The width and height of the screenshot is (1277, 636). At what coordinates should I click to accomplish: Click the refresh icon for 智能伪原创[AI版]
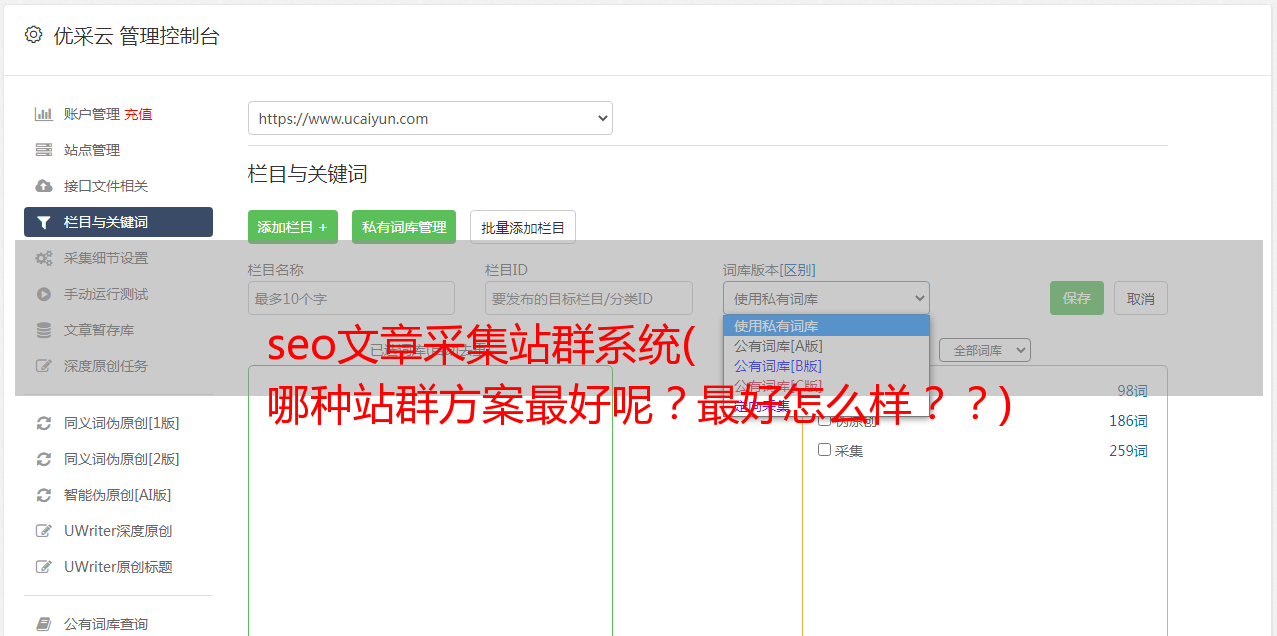point(44,495)
